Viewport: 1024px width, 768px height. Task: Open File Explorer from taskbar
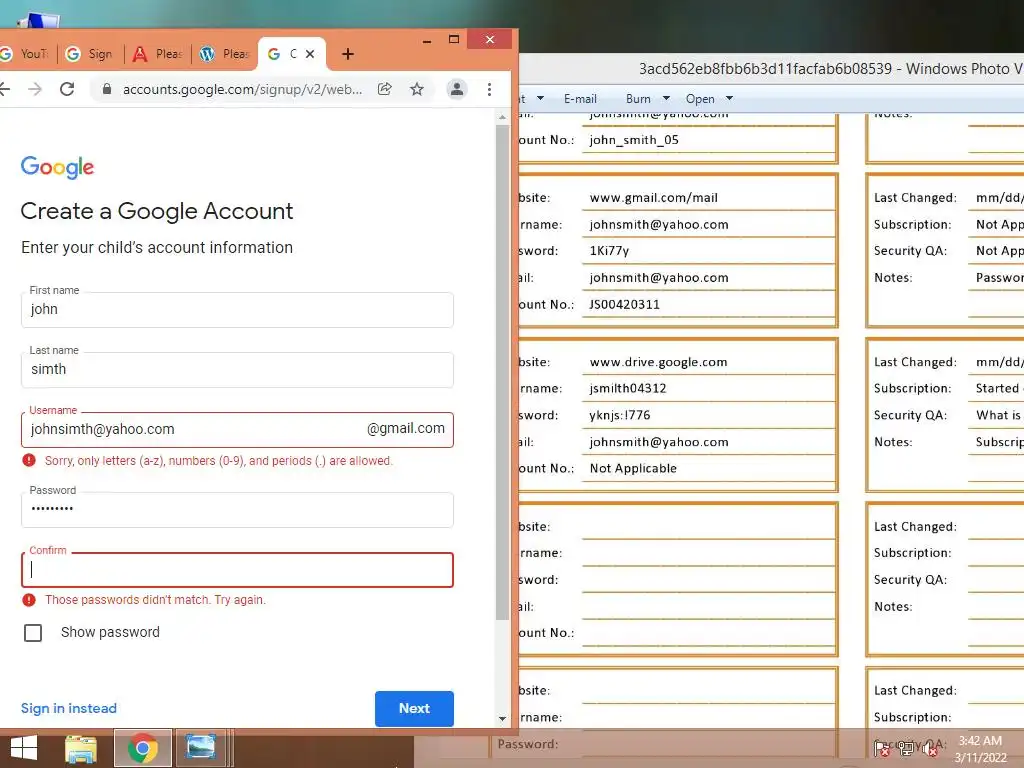click(81, 748)
